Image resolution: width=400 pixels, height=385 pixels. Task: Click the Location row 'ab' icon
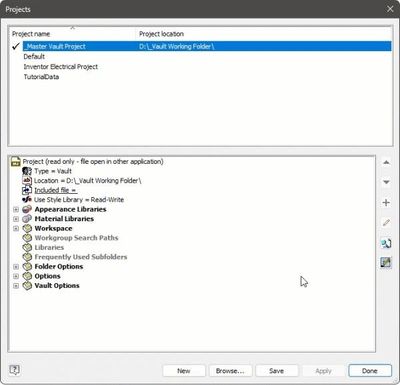point(27,181)
